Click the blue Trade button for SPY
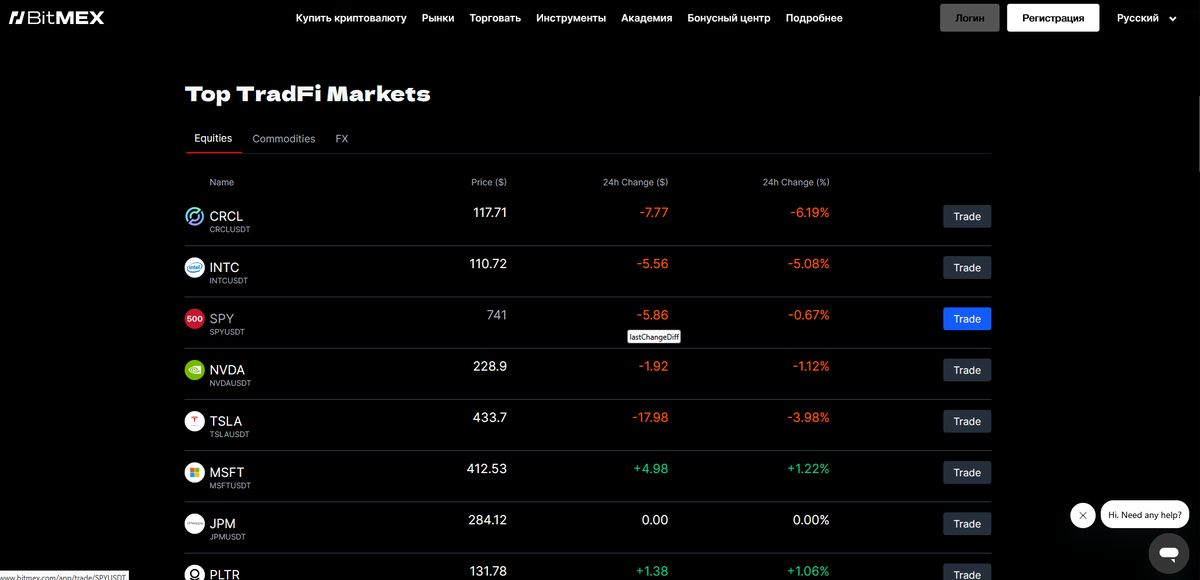The width and height of the screenshot is (1200, 580). coord(967,319)
